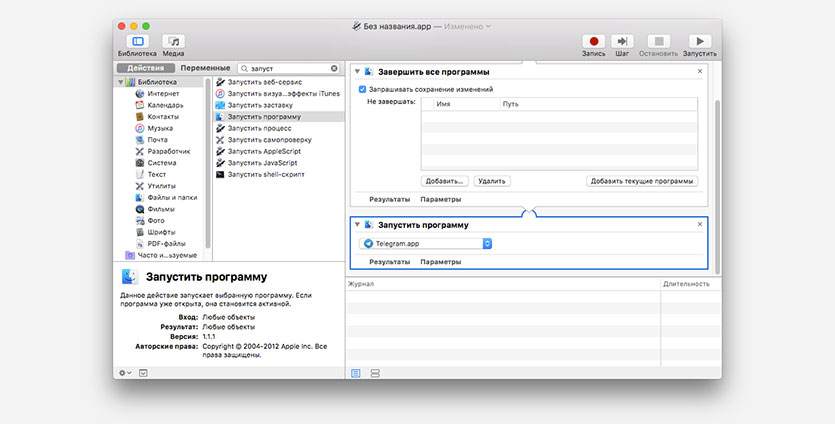835x424 pixels.
Task: Open the Telegram.app program dropdown
Action: pos(487,243)
